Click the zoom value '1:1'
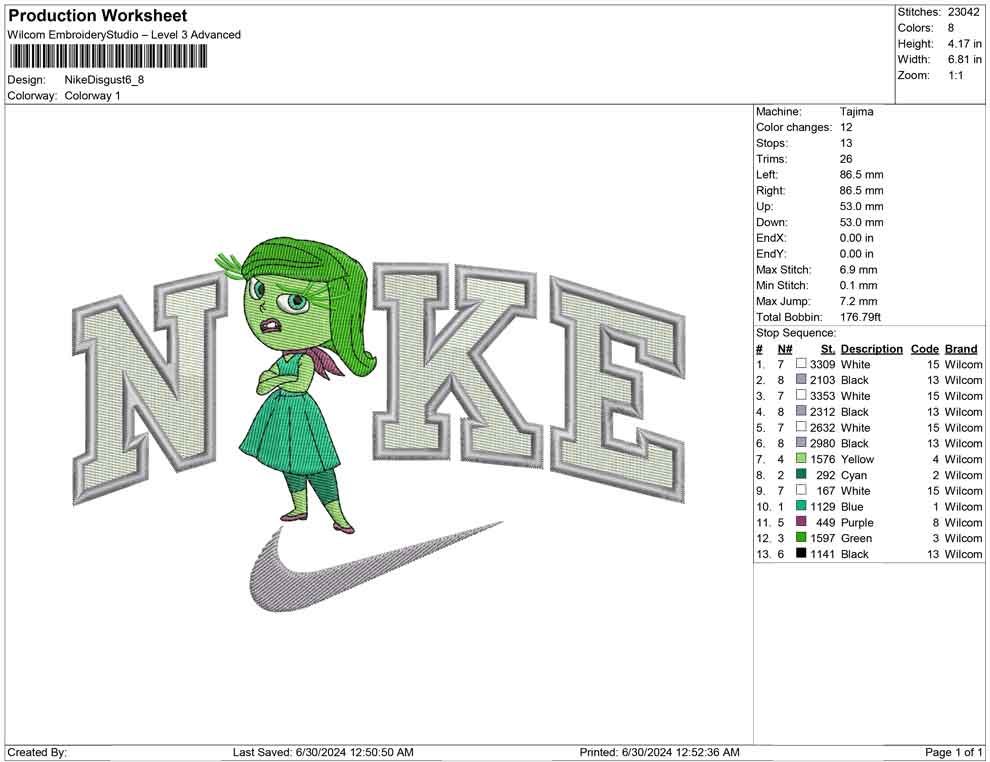Viewport: 990px width, 762px height. (956, 75)
